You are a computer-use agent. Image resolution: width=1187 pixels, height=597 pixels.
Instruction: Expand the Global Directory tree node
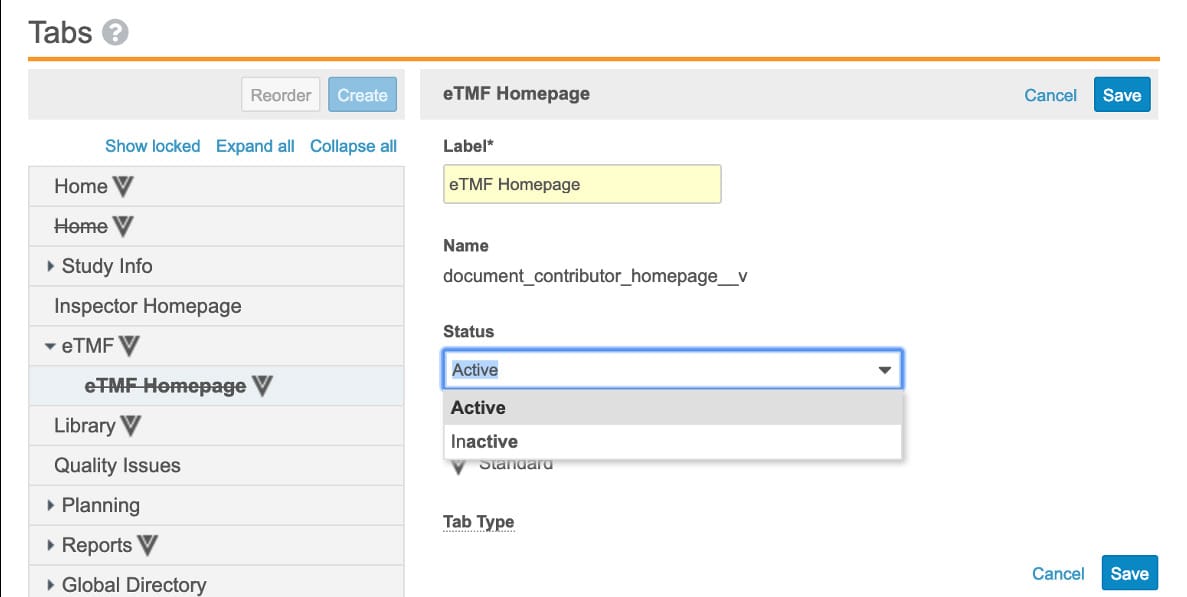[x=50, y=585]
